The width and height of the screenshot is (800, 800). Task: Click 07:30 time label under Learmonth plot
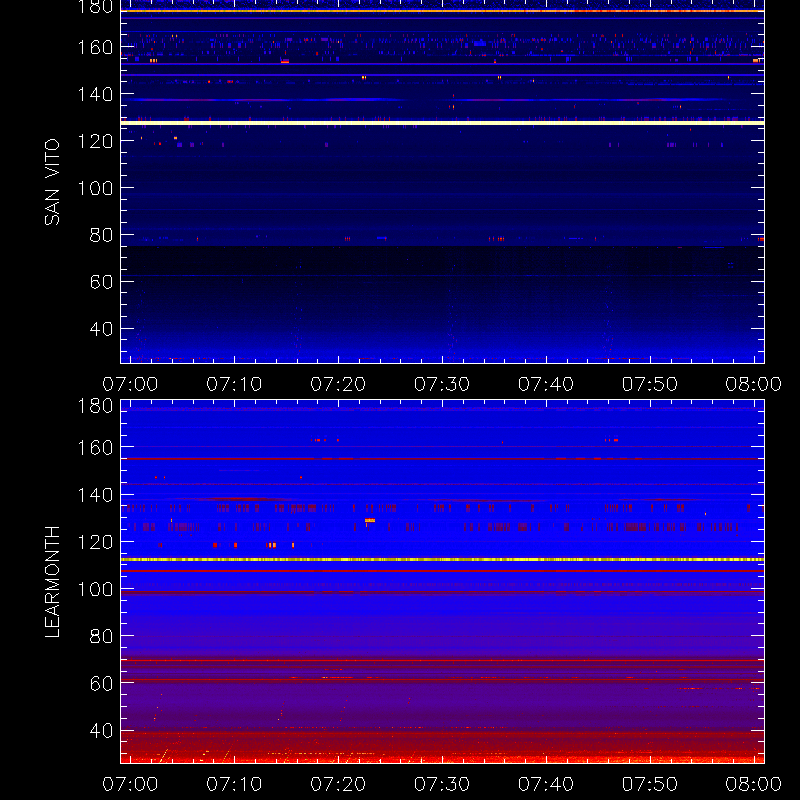tap(442, 784)
